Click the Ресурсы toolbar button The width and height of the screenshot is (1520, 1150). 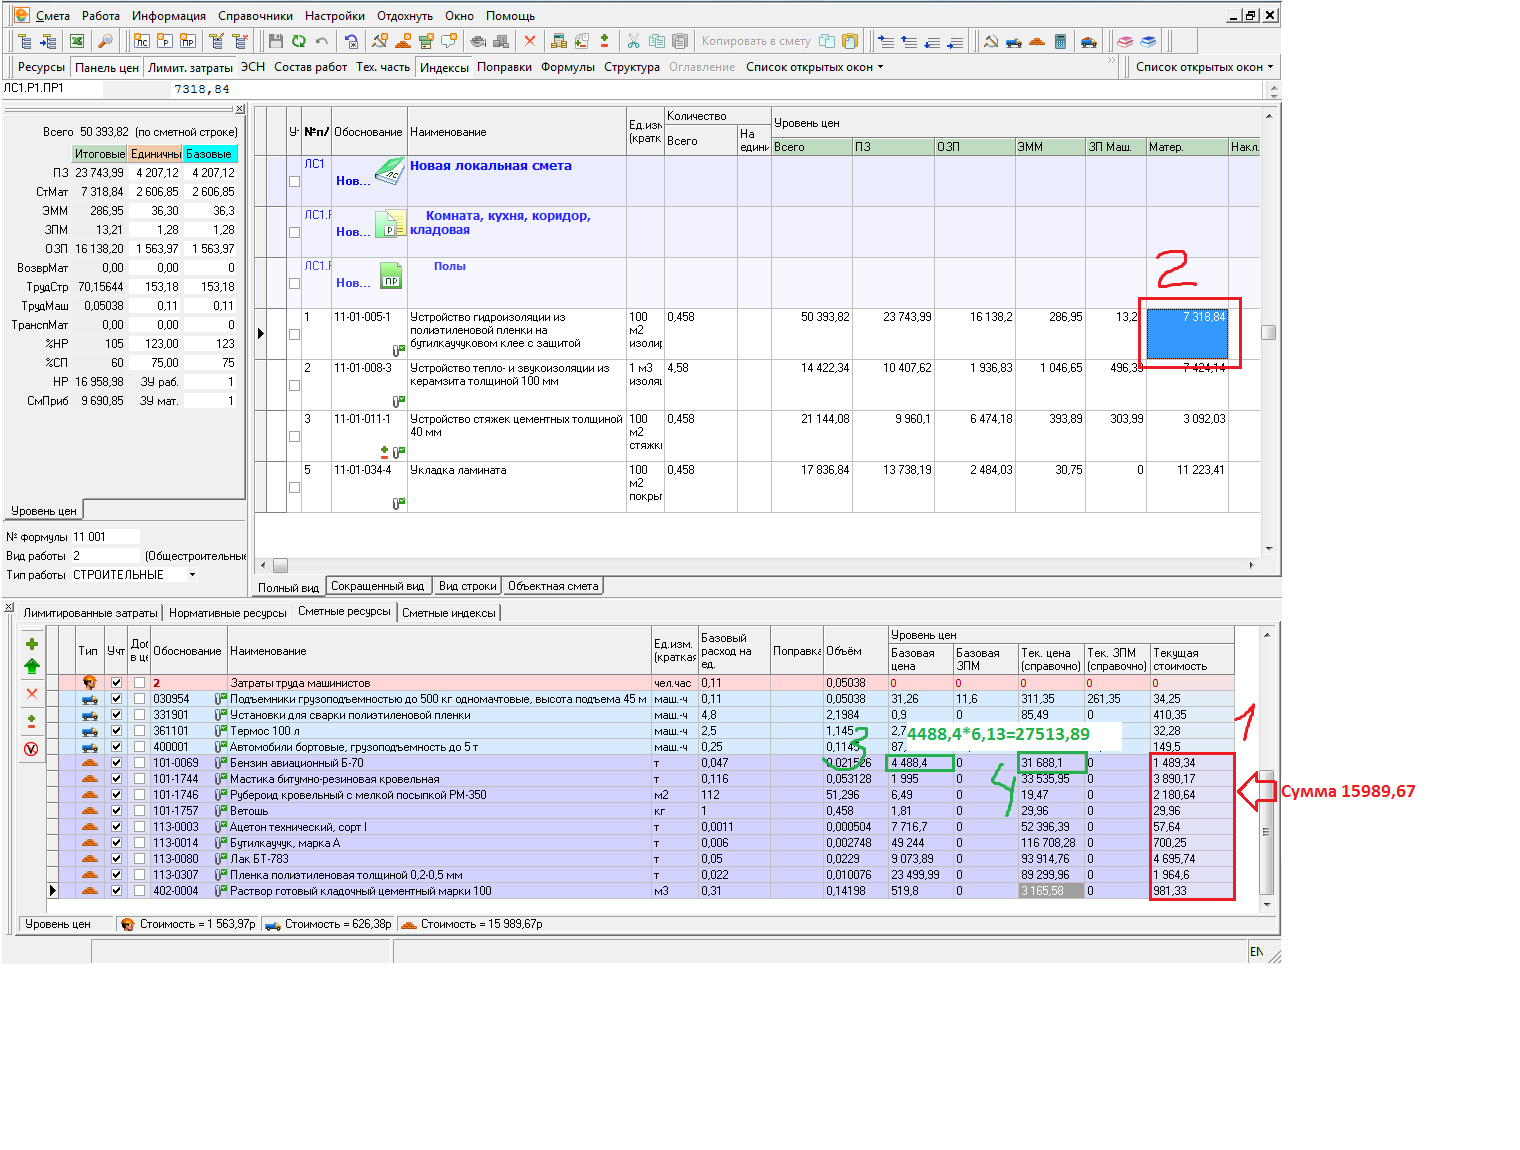(41, 67)
